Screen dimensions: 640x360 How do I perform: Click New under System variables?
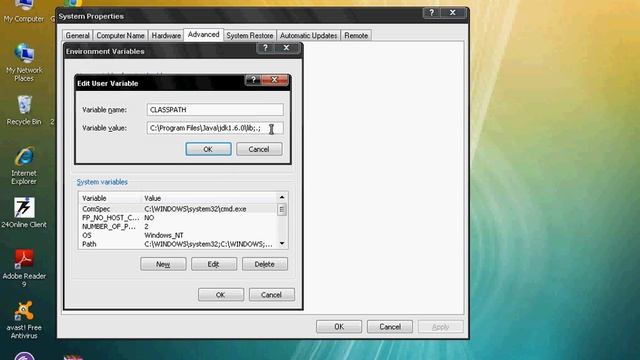pos(163,264)
